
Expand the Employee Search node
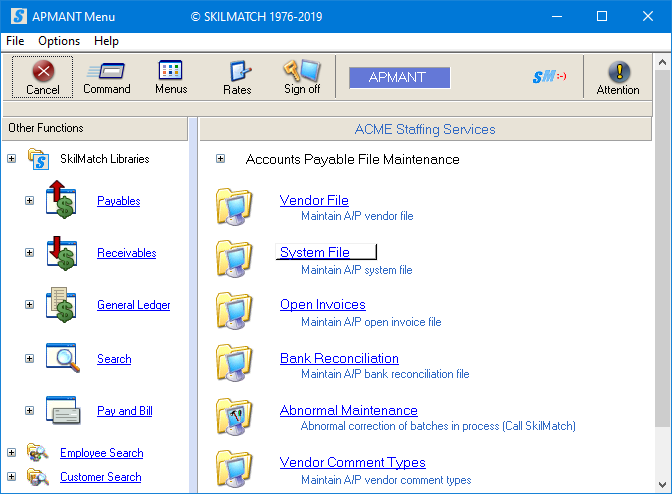pyautogui.click(x=12, y=452)
